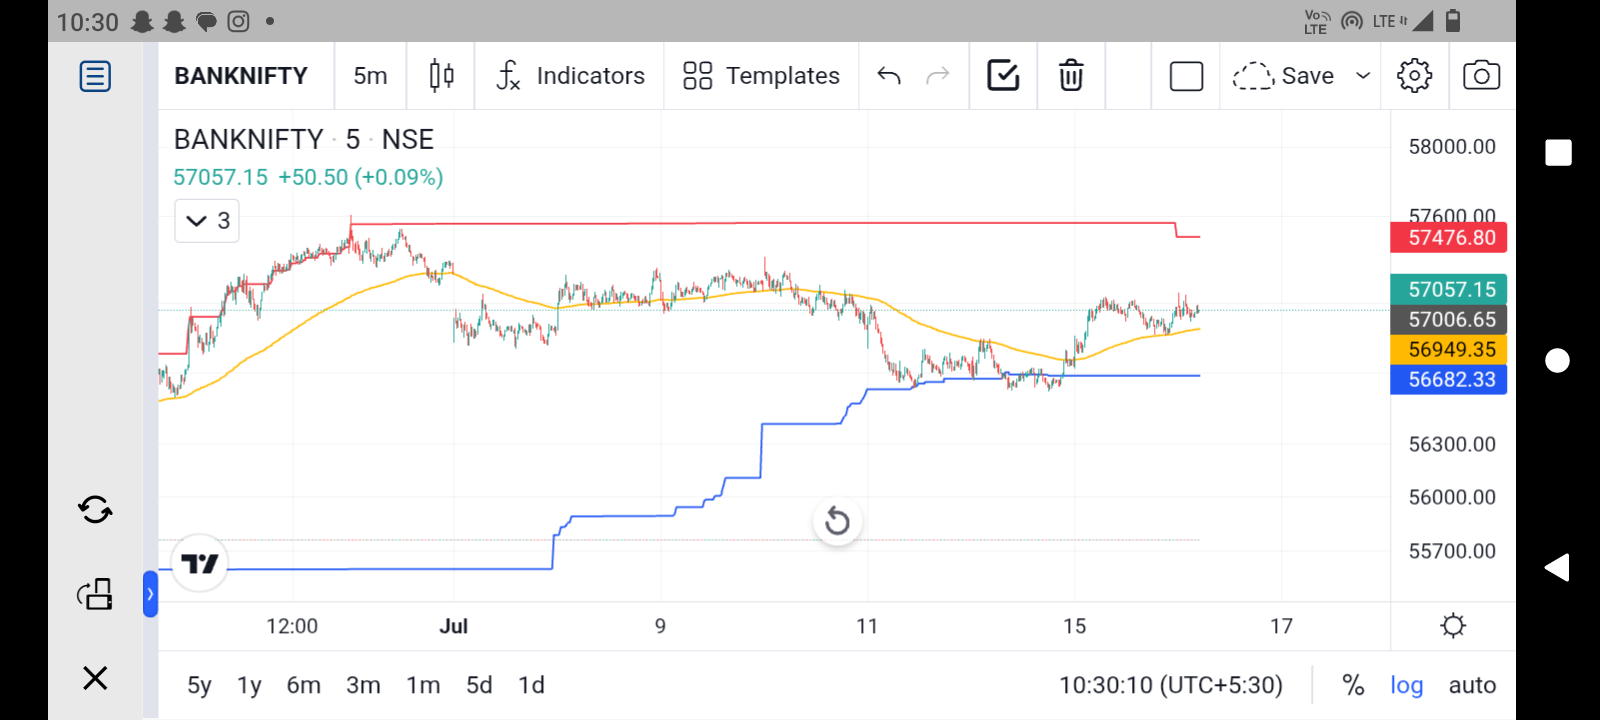Open timezone menu at 10:30:10 (UTC+5:30)
This screenshot has height=720, width=1600.
1171,685
